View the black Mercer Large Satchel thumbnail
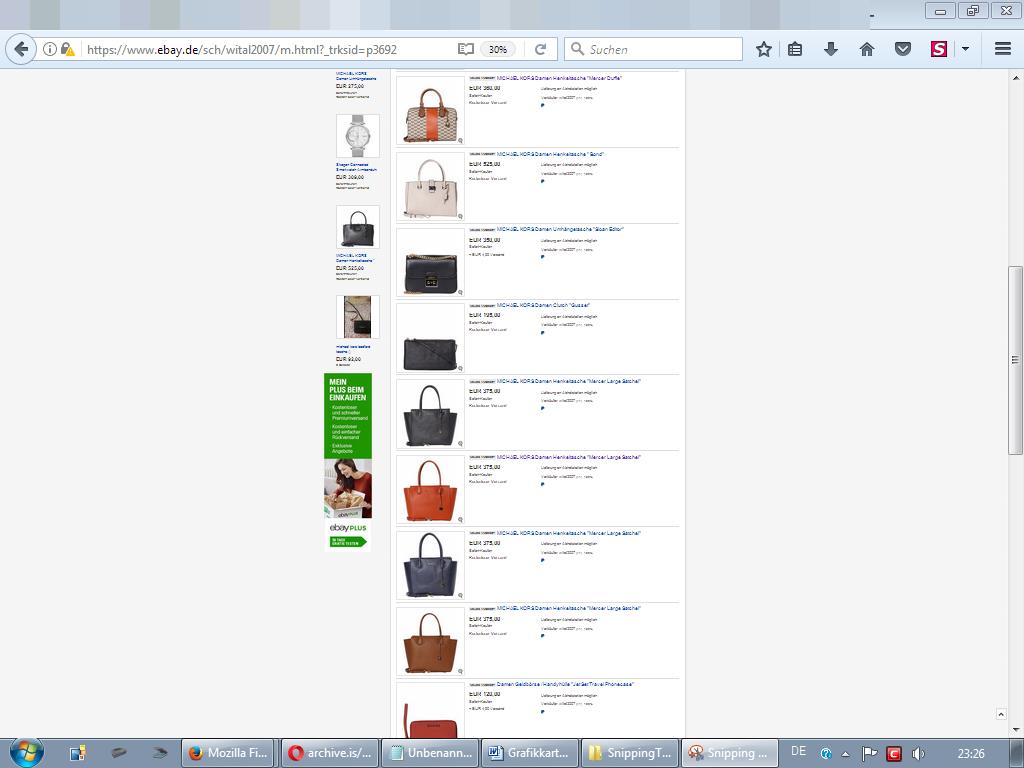The height and width of the screenshot is (768, 1024). pos(430,413)
